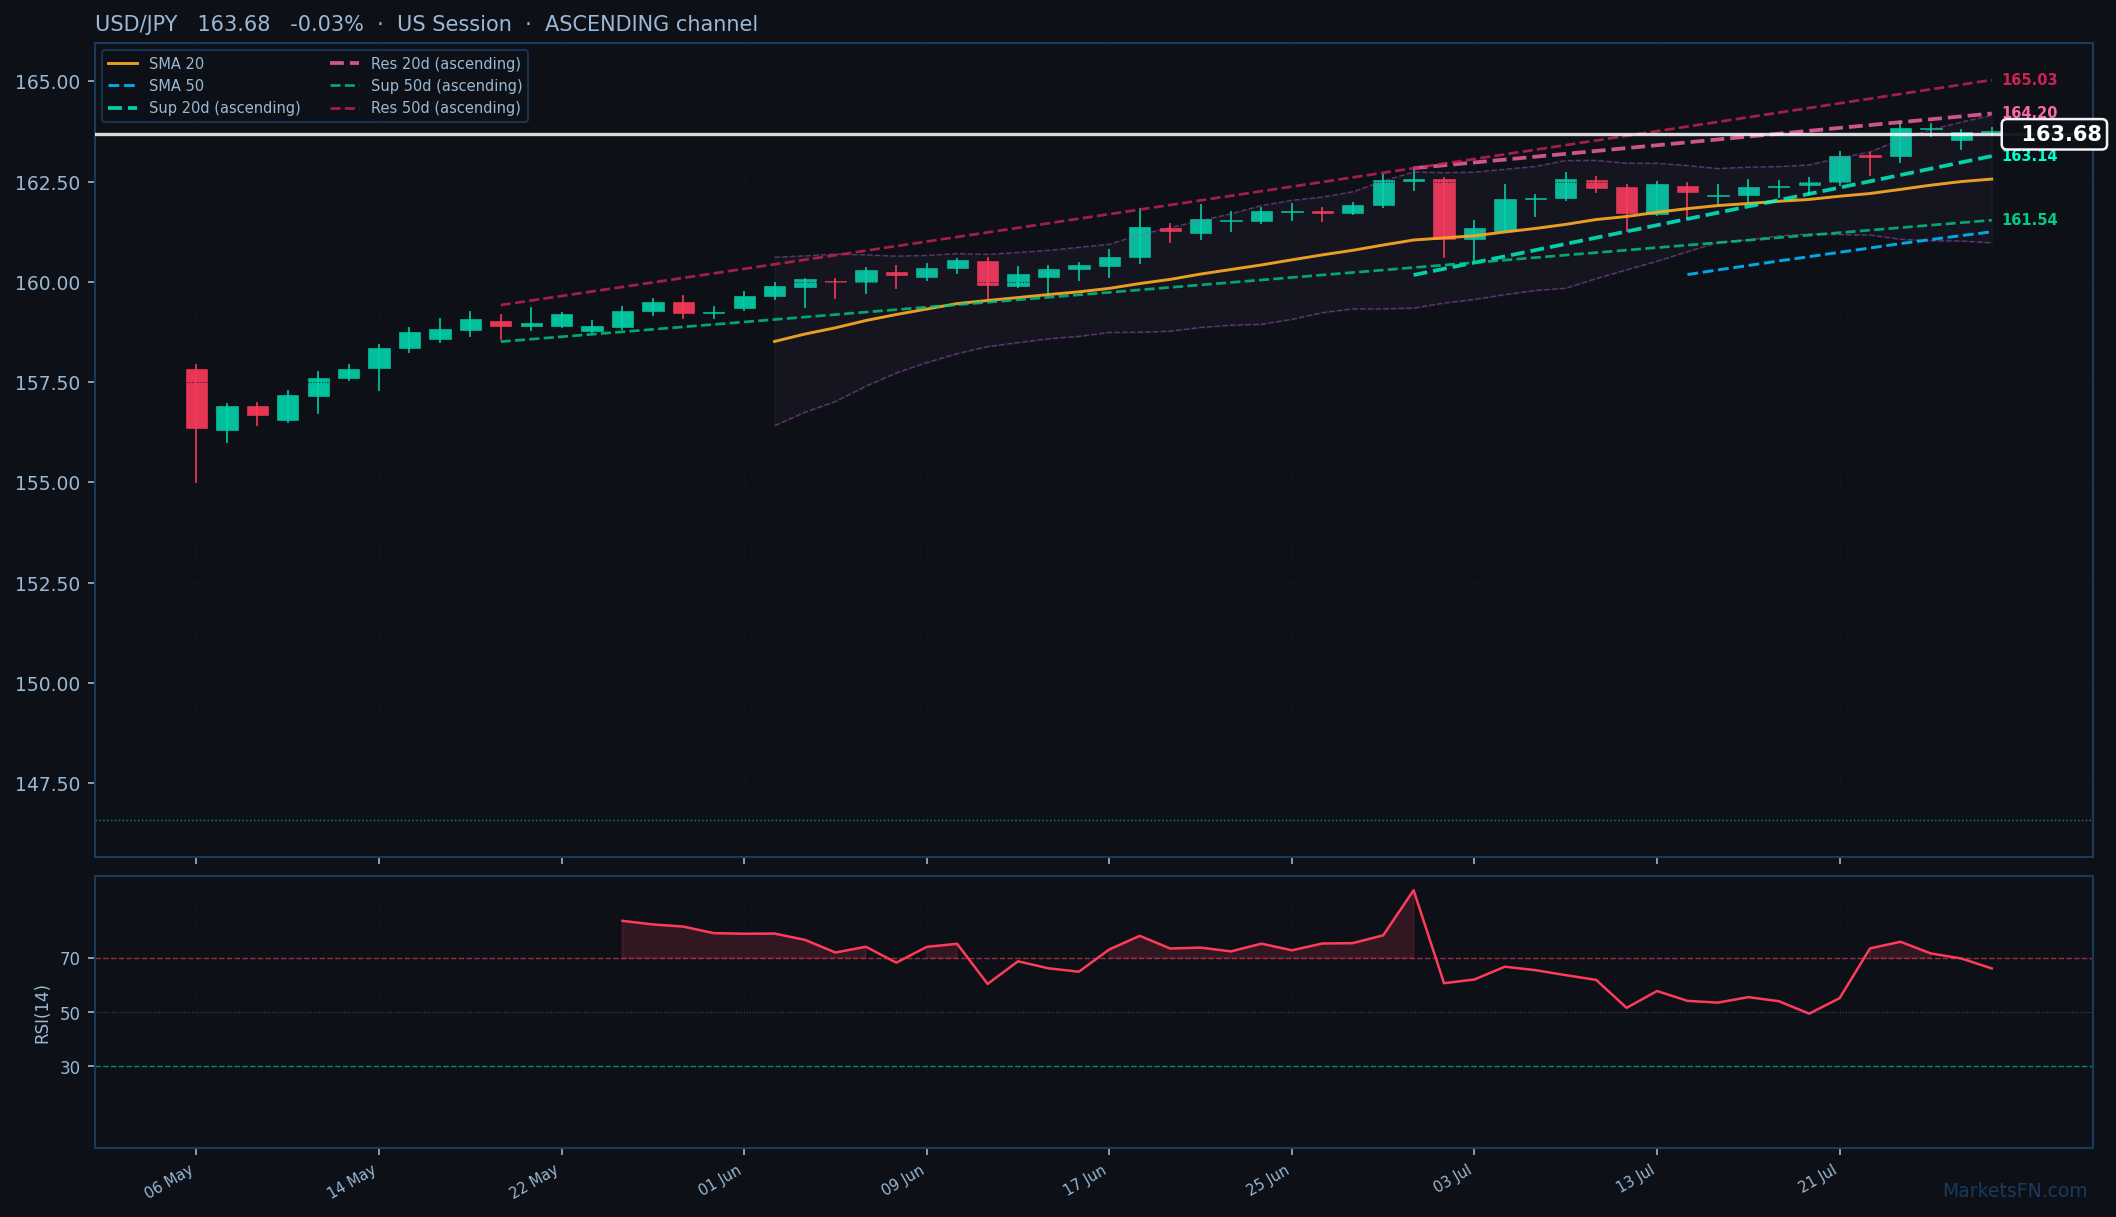
Task: Click the 165.03 resistance level label
Action: (2029, 80)
